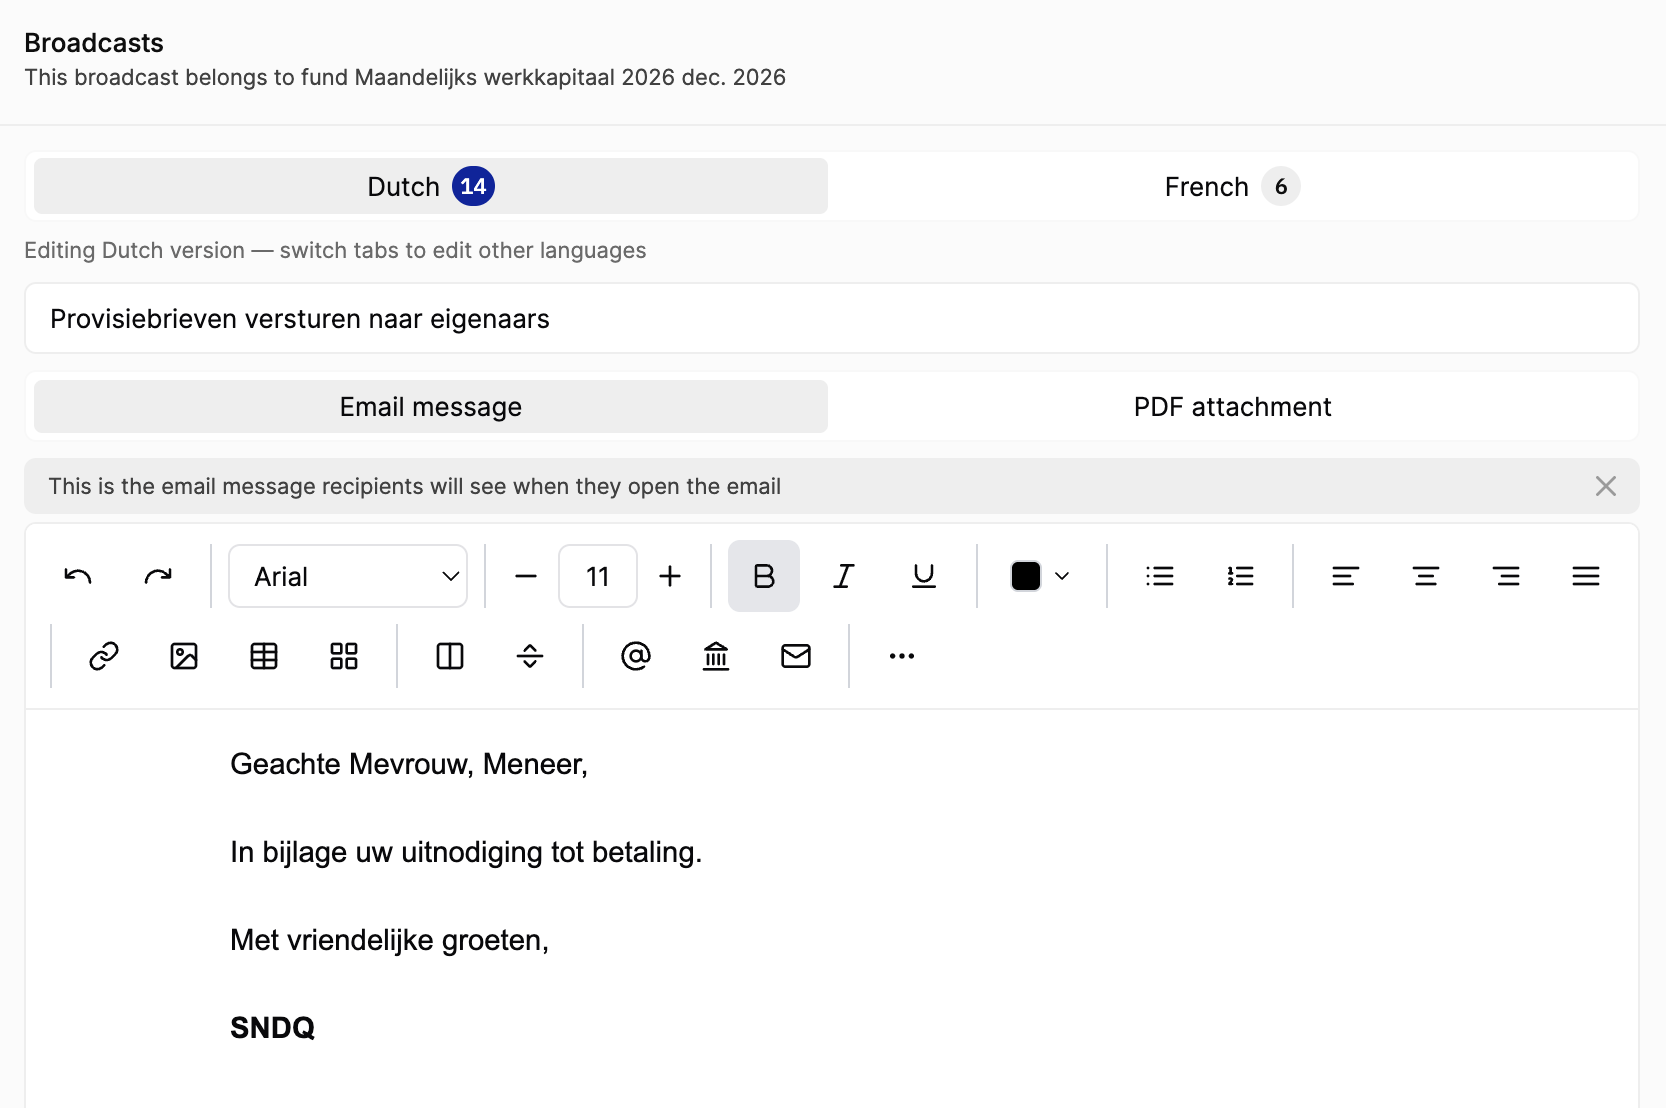Toggle italic formatting
Image resolution: width=1666 pixels, height=1108 pixels.
click(x=844, y=576)
